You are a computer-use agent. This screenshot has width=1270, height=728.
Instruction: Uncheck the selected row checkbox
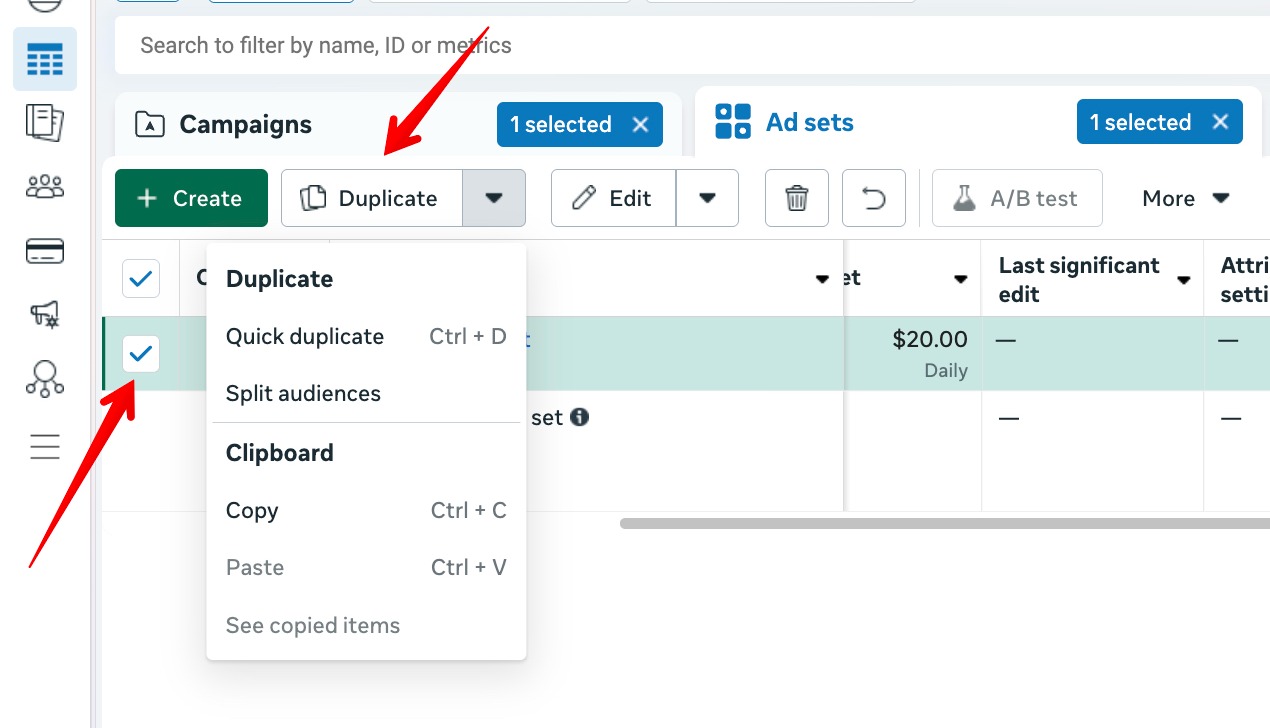click(141, 353)
